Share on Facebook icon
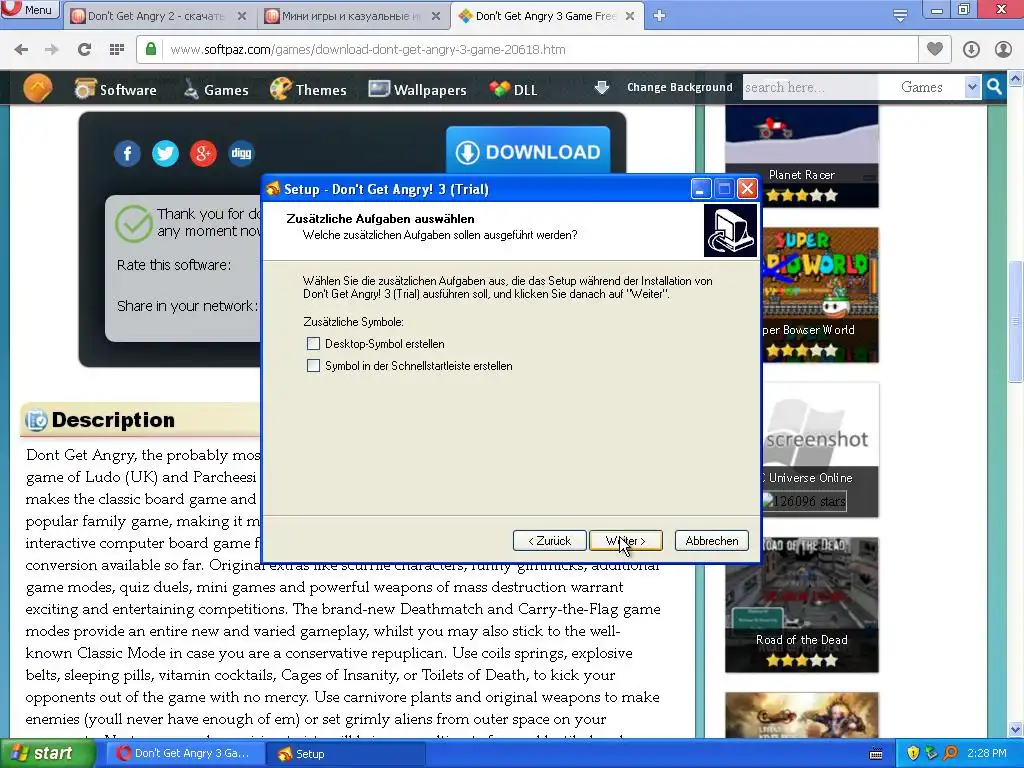 coord(127,153)
